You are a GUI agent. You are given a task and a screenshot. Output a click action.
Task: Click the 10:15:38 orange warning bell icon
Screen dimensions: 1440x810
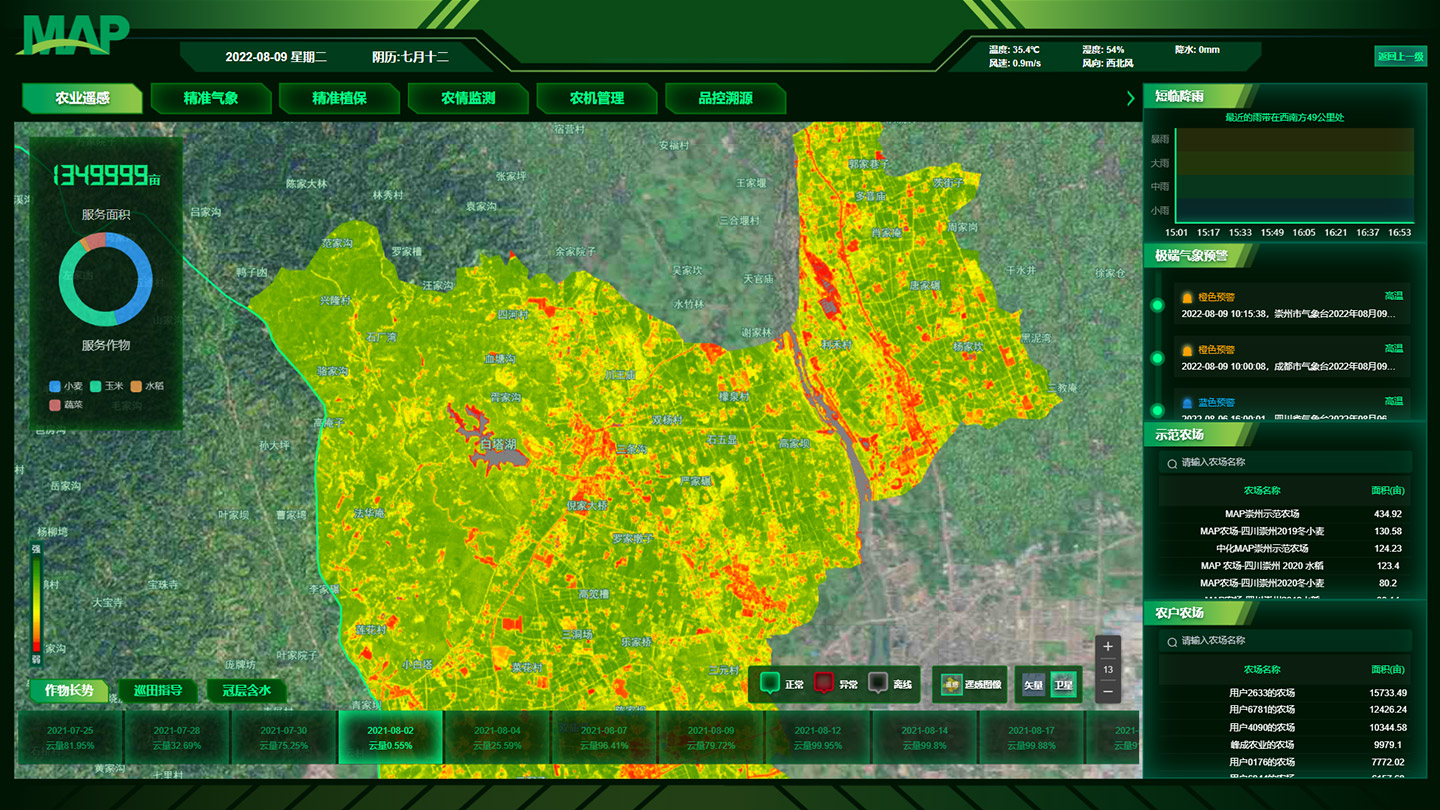(1187, 297)
